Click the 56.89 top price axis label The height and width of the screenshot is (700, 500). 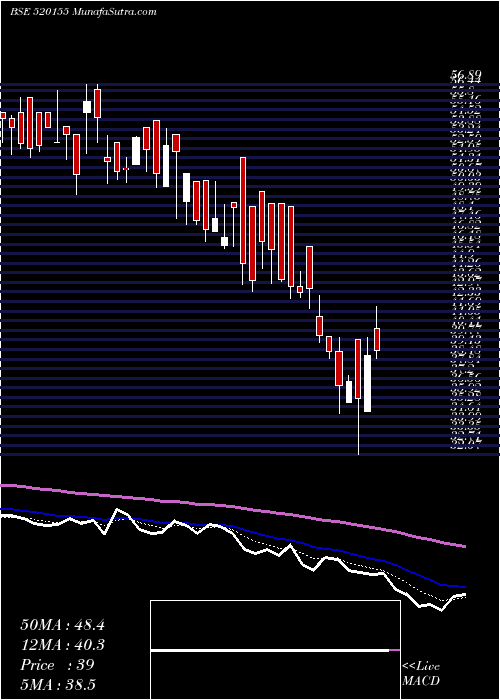465,74
